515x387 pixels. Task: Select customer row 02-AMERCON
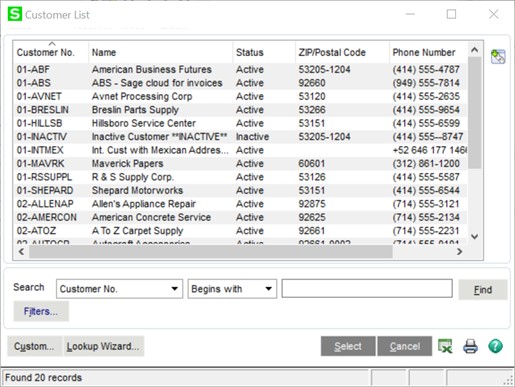240,217
